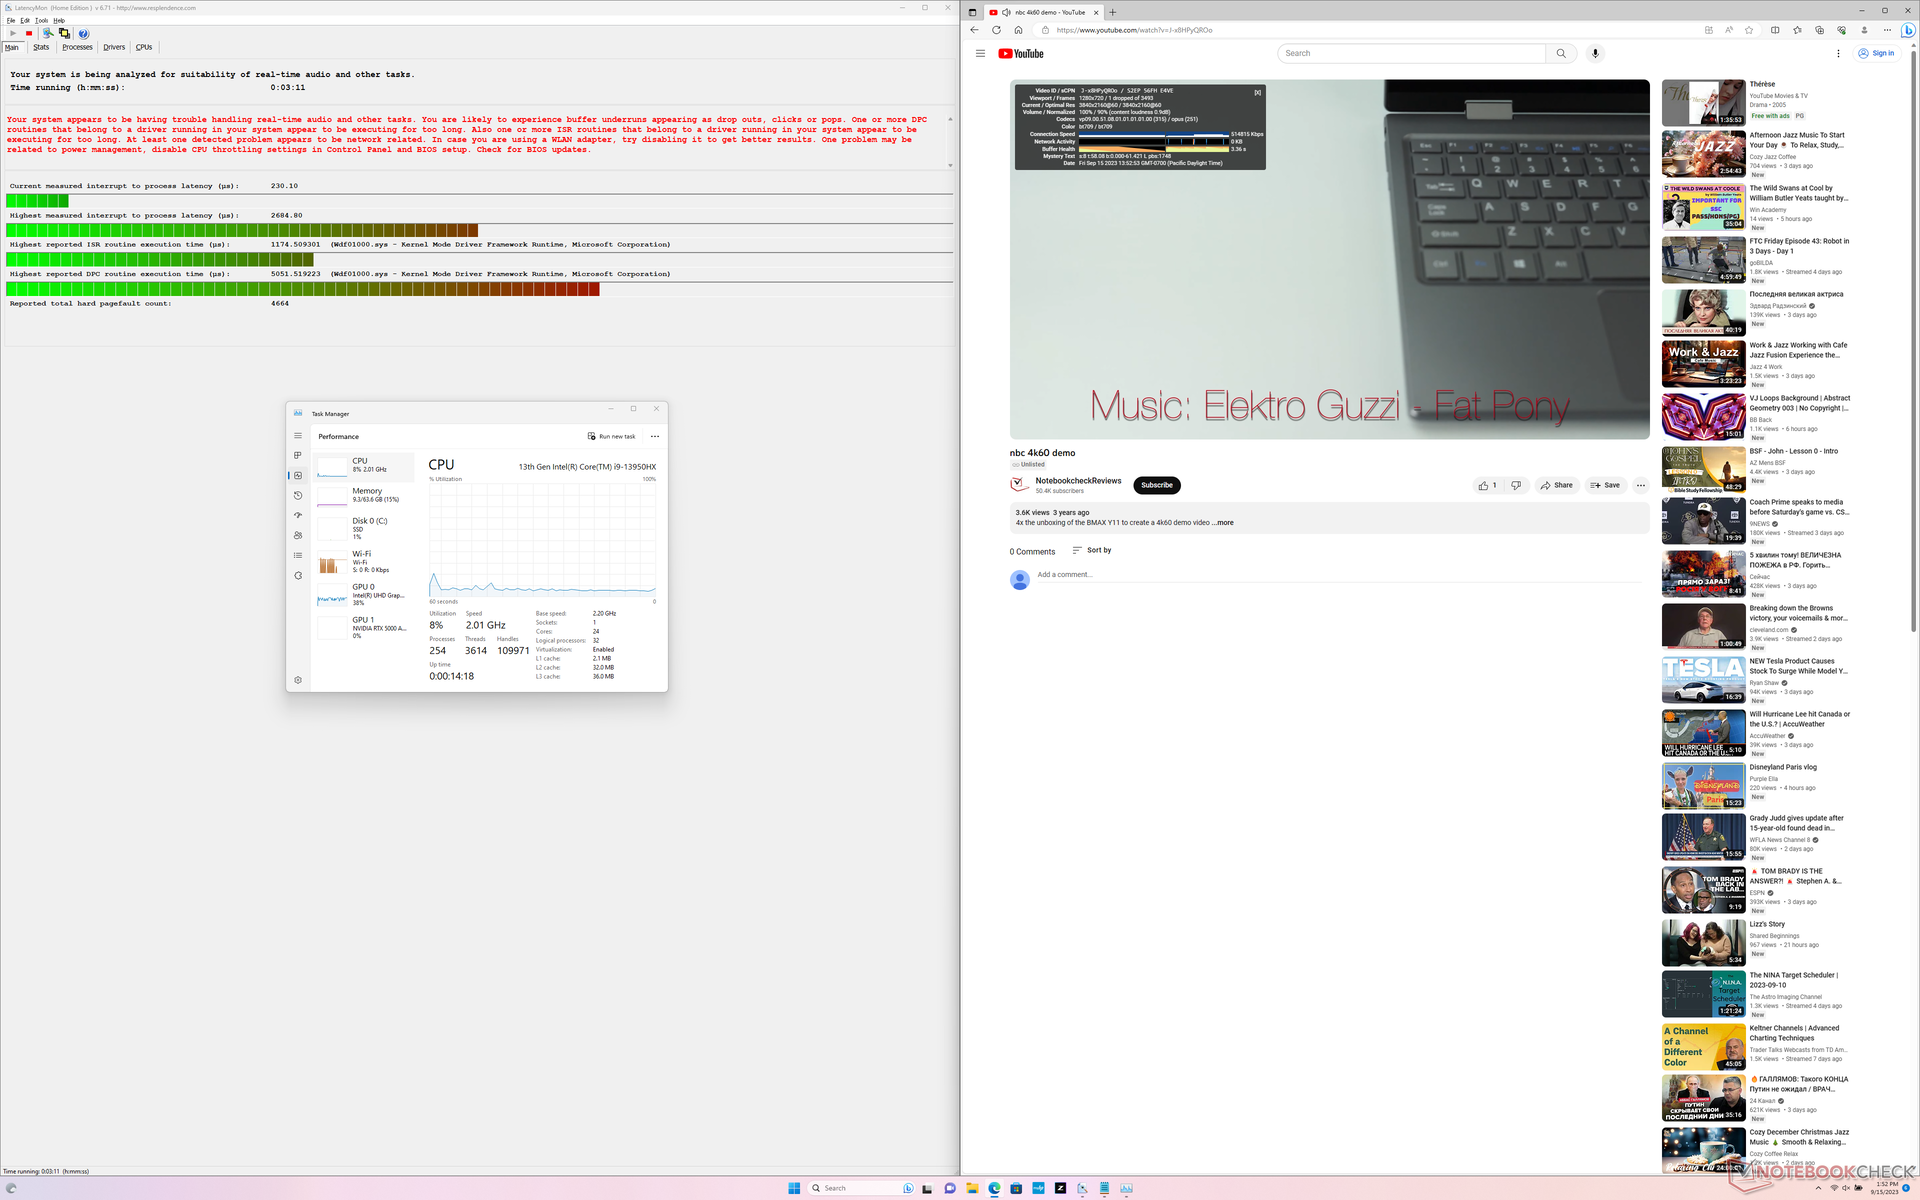Image resolution: width=1920 pixels, height=1200 pixels.
Task: Toggle Task Manager hamburger navigation menu
Action: (298, 436)
